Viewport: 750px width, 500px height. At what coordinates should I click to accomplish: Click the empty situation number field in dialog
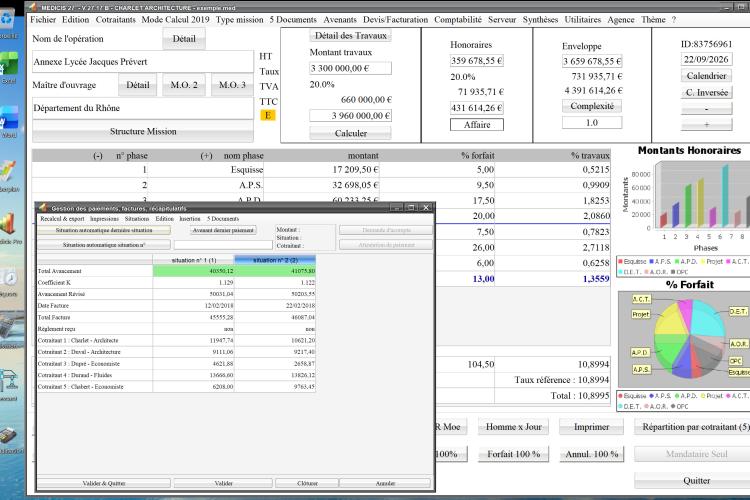pos(223,245)
